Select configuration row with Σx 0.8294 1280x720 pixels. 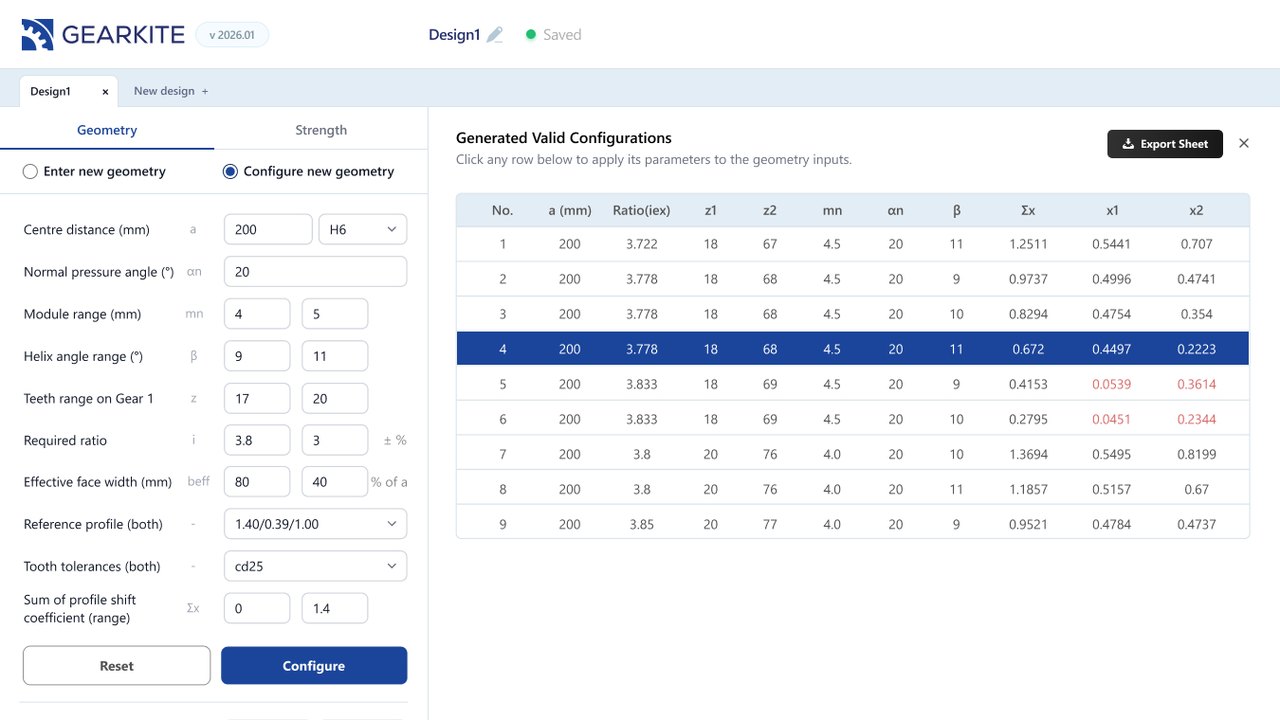853,314
